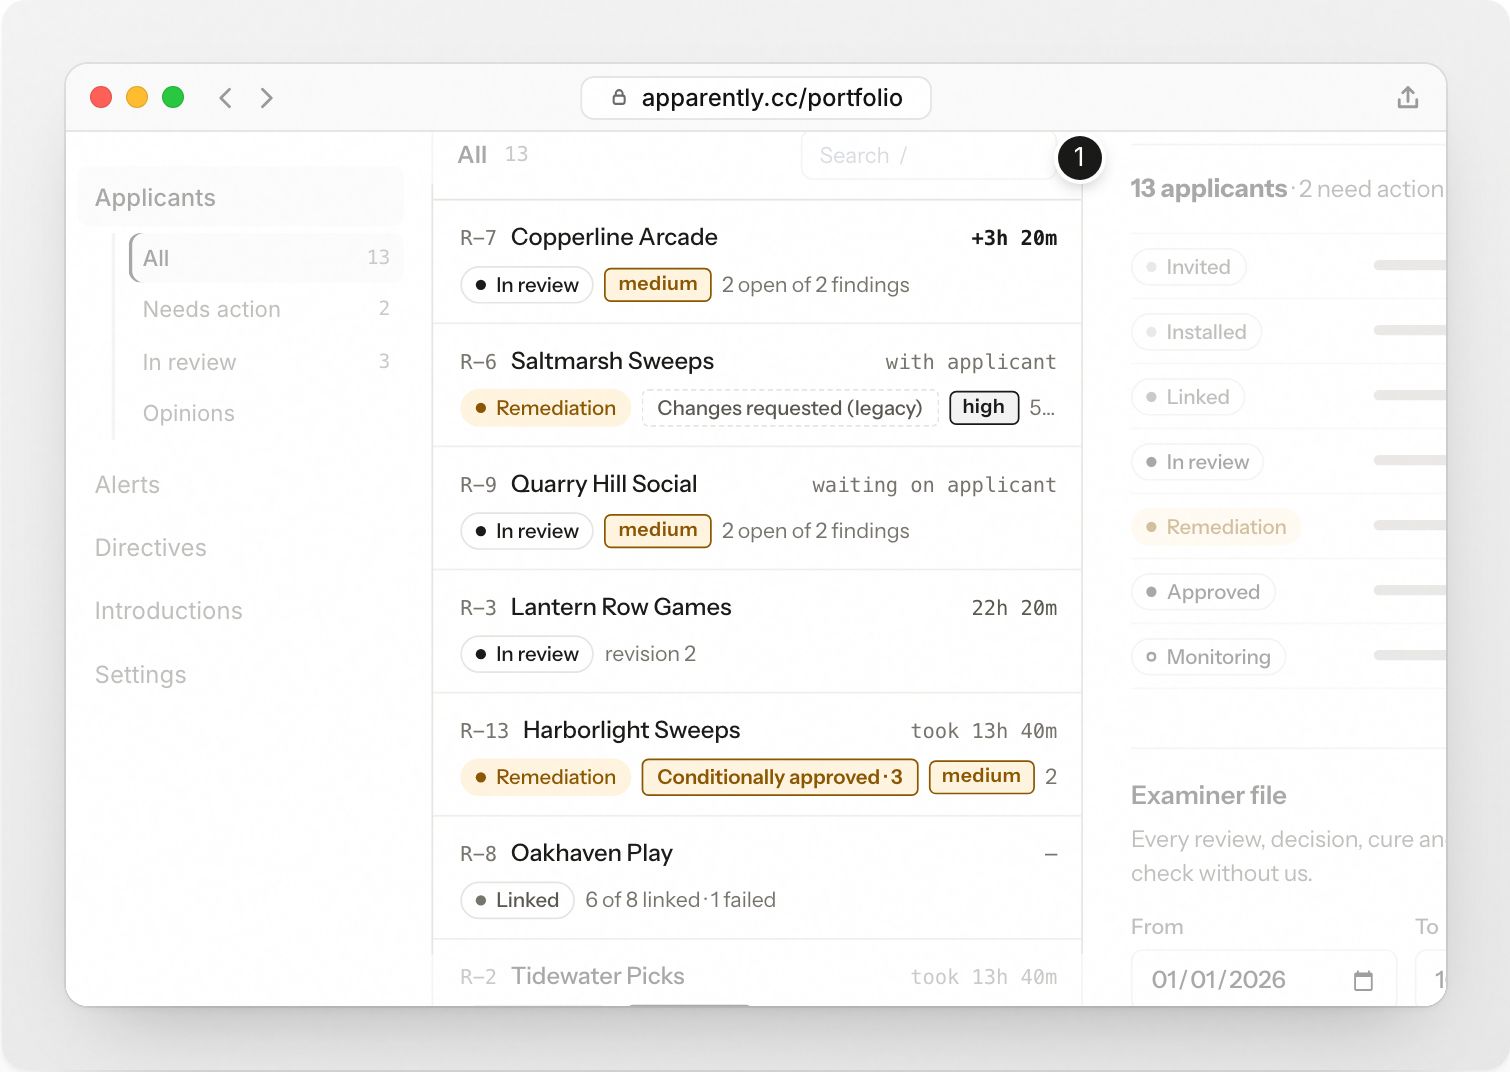Open the Oakhaven Play applicant row
This screenshot has height=1072, width=1510.
click(x=757, y=877)
